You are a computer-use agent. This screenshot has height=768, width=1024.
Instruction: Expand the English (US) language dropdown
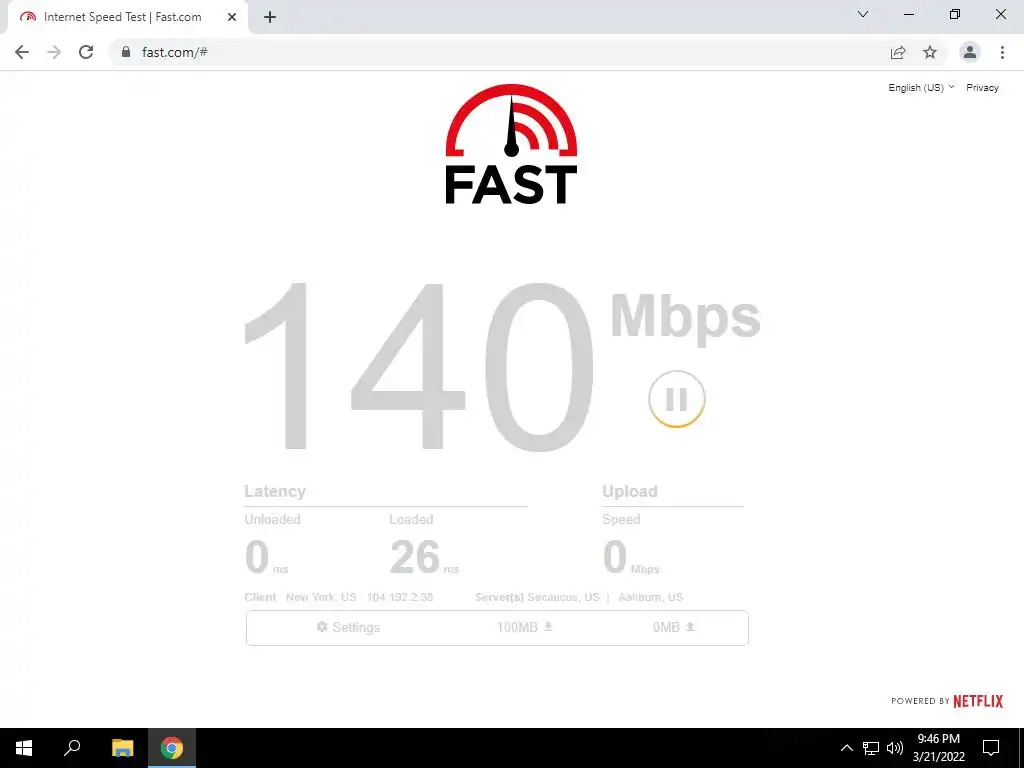(921, 88)
